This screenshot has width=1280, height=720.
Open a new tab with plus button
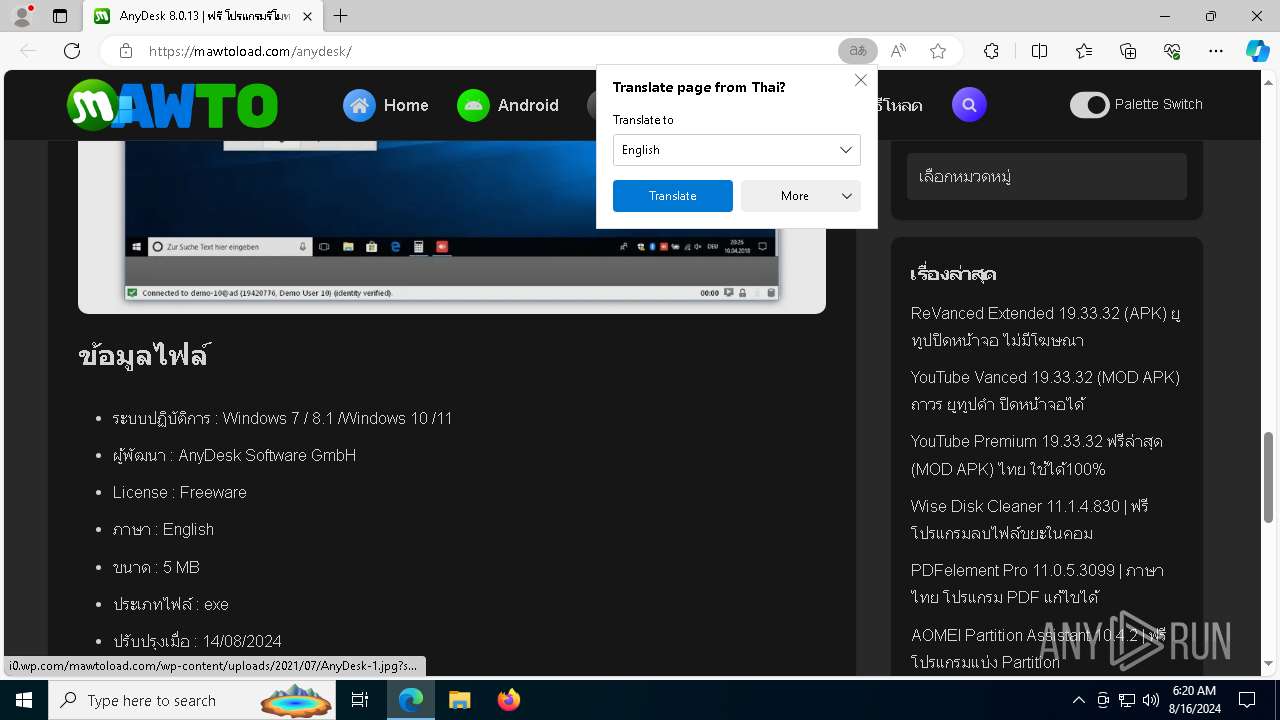point(341,16)
